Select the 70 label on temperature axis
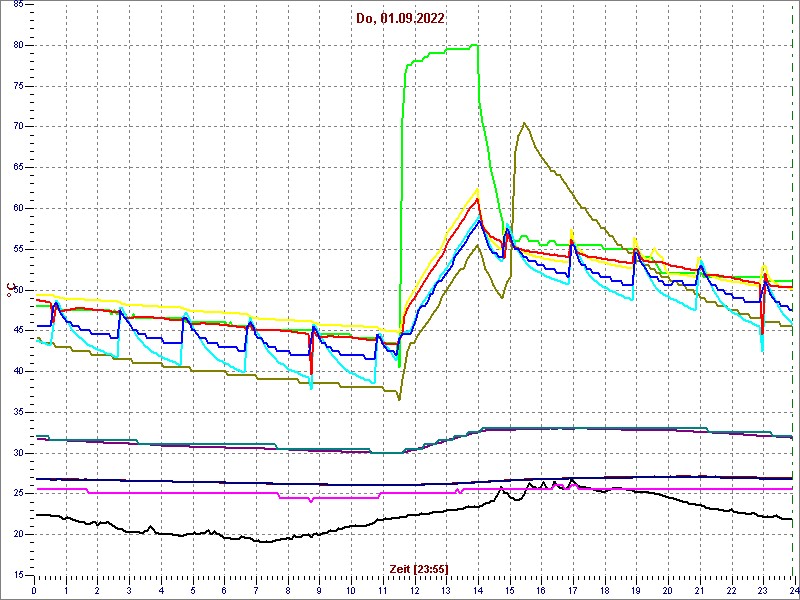Viewport: 800px width, 600px height. click(18, 127)
